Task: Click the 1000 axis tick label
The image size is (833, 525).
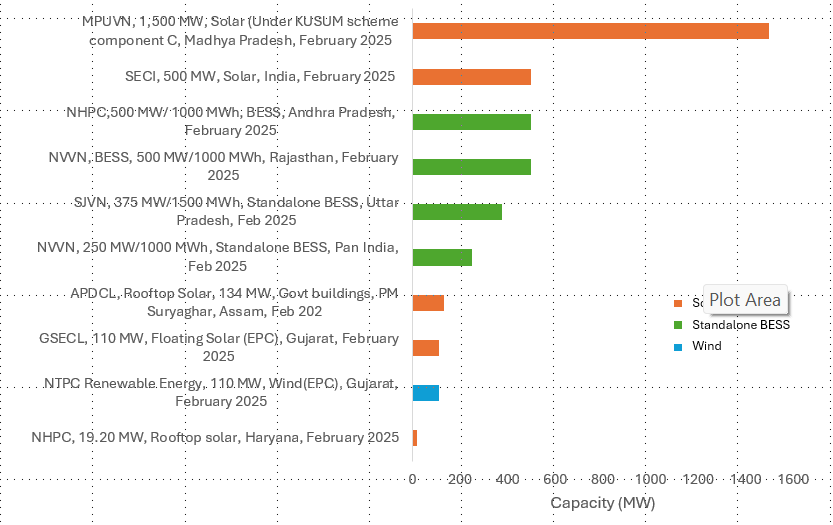Action: (651, 479)
